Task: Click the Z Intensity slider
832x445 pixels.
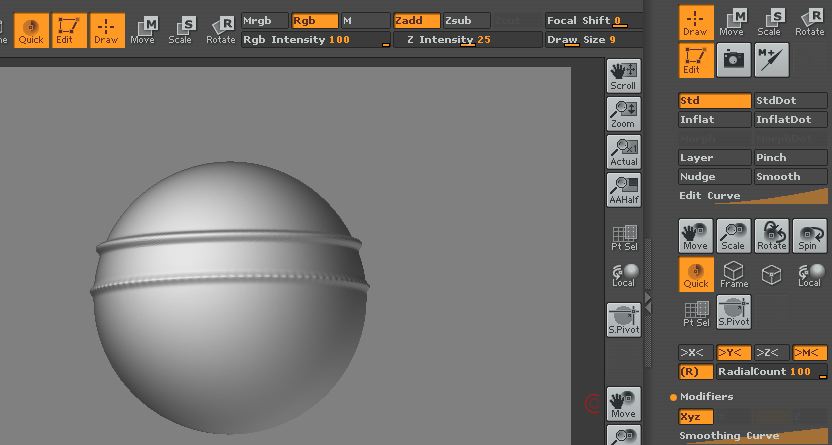Action: coord(468,40)
